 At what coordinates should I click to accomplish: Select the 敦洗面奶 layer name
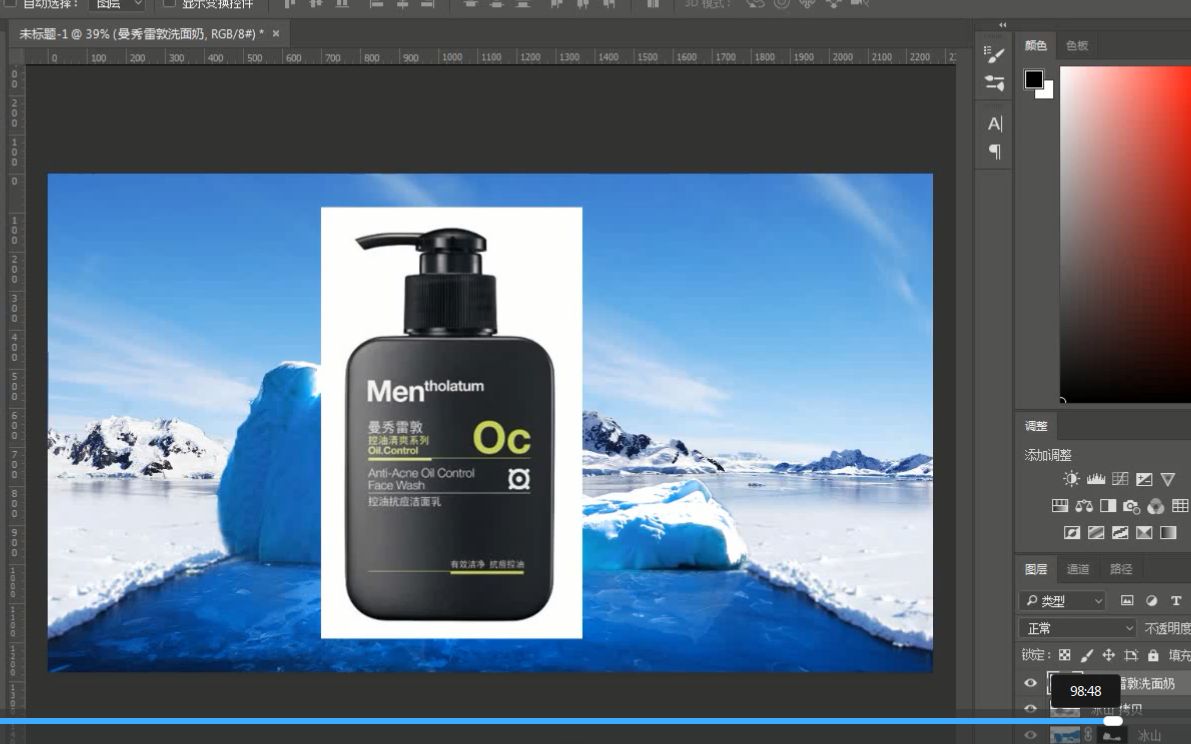coord(1148,683)
